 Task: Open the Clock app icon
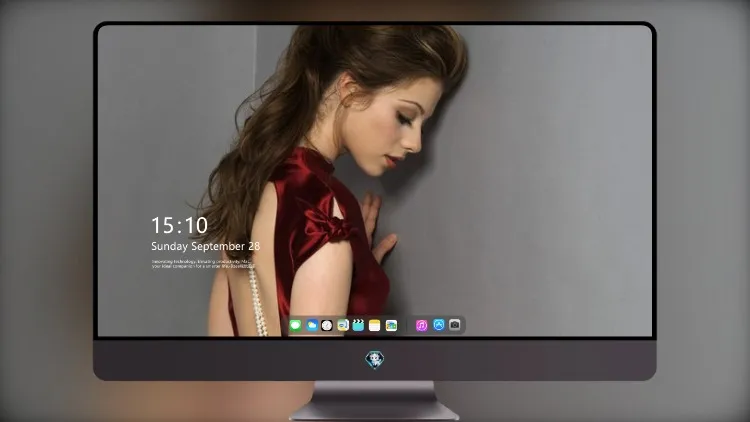[327, 325]
